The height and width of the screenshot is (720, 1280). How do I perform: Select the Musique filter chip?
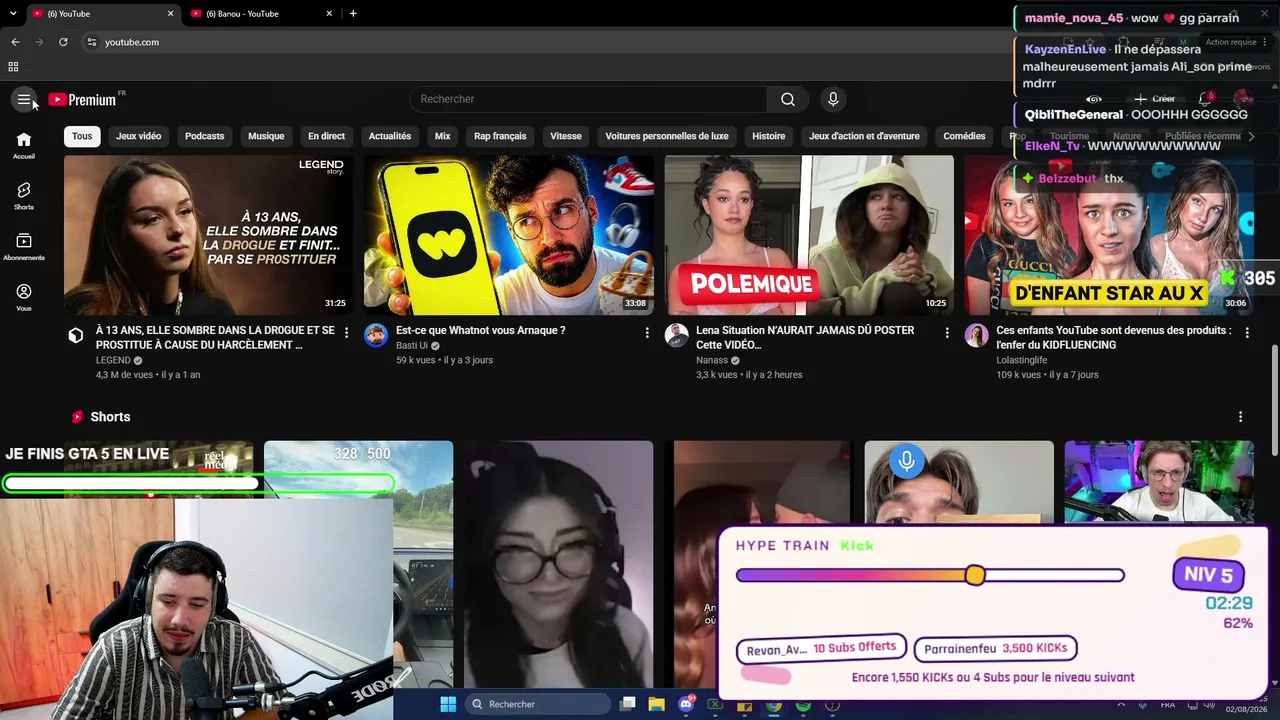(x=266, y=136)
